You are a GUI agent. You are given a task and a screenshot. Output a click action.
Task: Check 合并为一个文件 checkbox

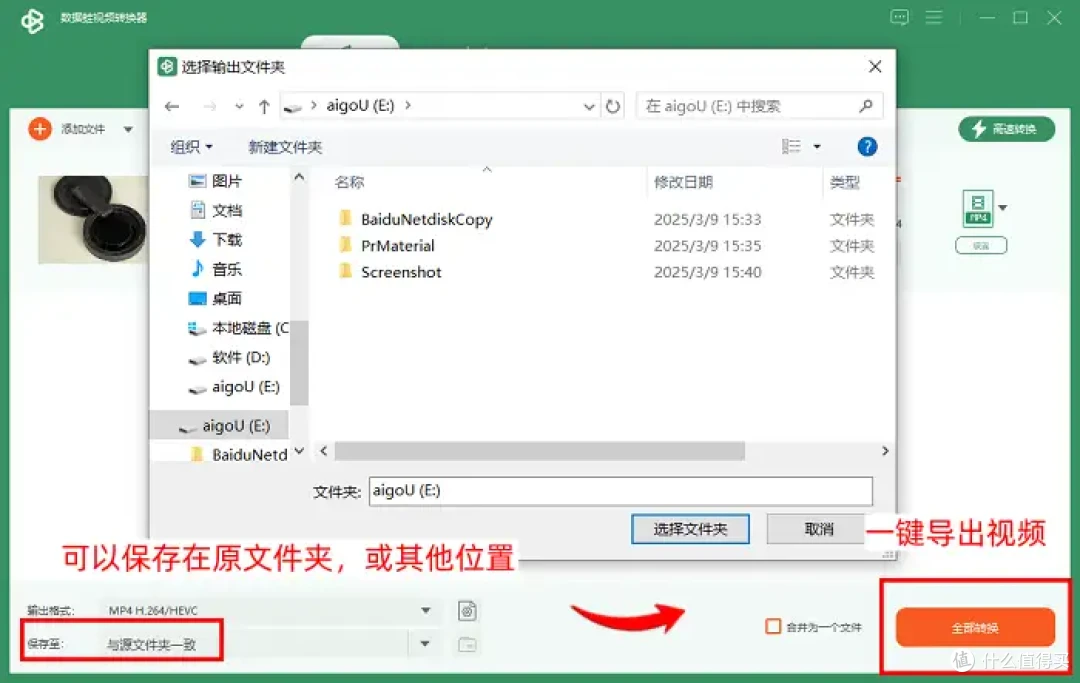[x=773, y=627]
